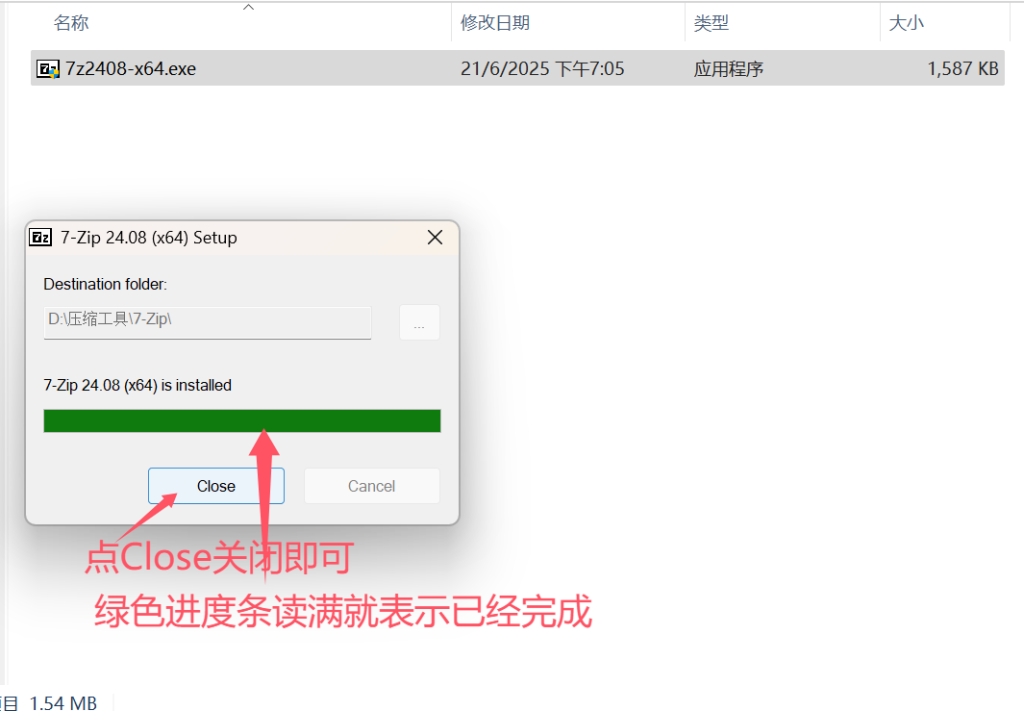
Task: Click the 应用程序 type cell
Action: 728,69
